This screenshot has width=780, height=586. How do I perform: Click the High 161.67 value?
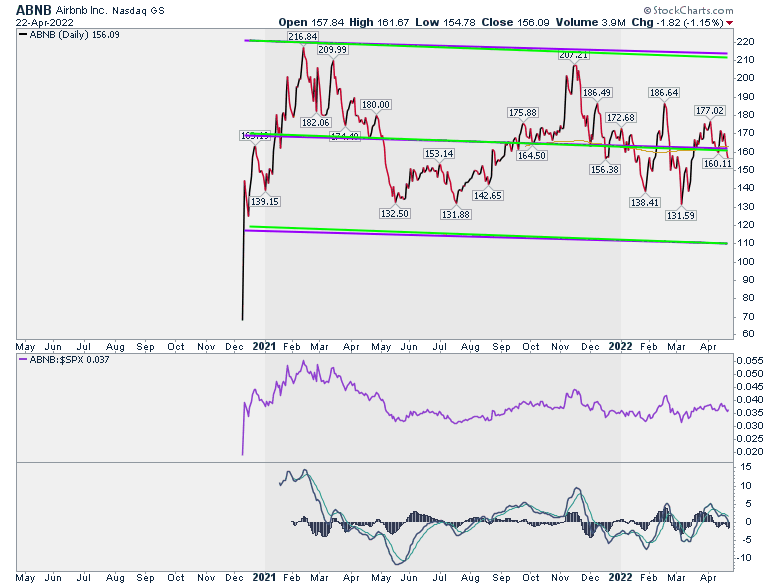coord(379,22)
